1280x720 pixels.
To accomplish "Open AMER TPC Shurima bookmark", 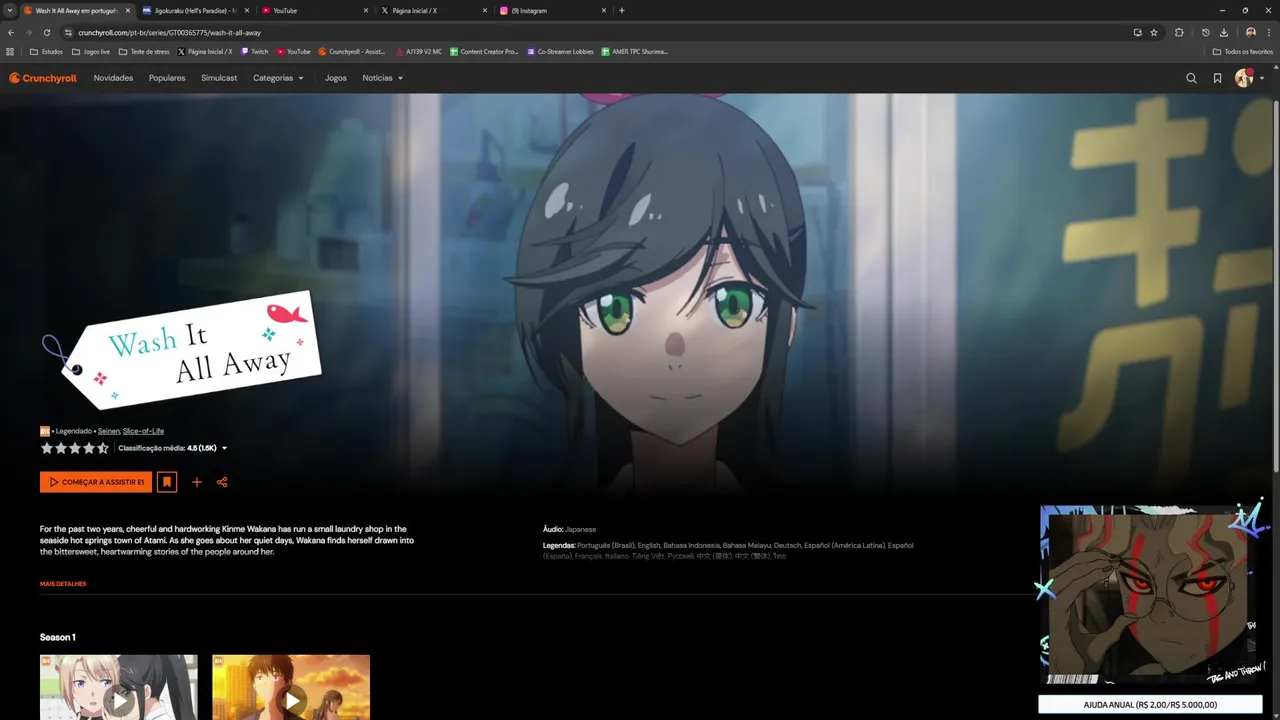I will (x=635, y=51).
